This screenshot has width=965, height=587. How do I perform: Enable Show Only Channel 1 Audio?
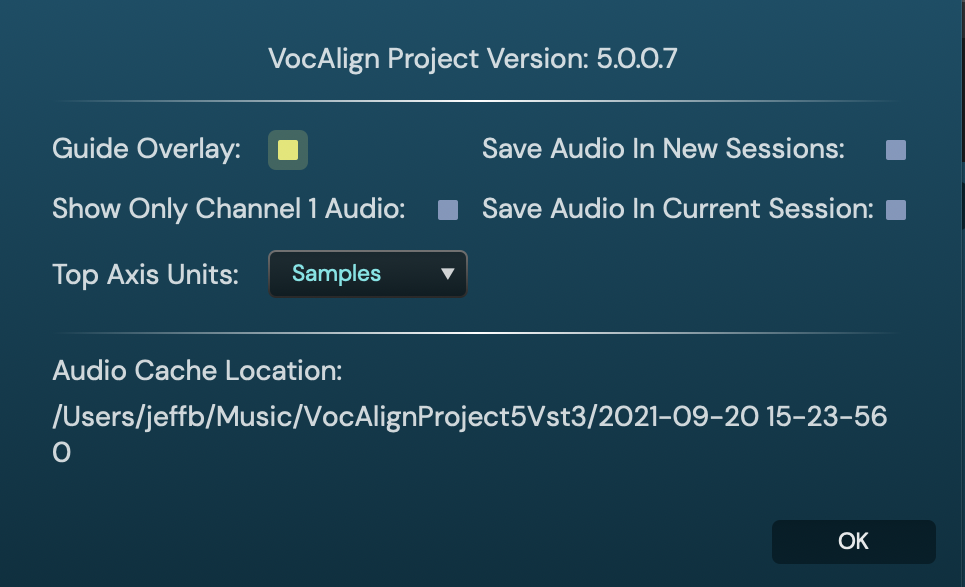click(x=448, y=210)
